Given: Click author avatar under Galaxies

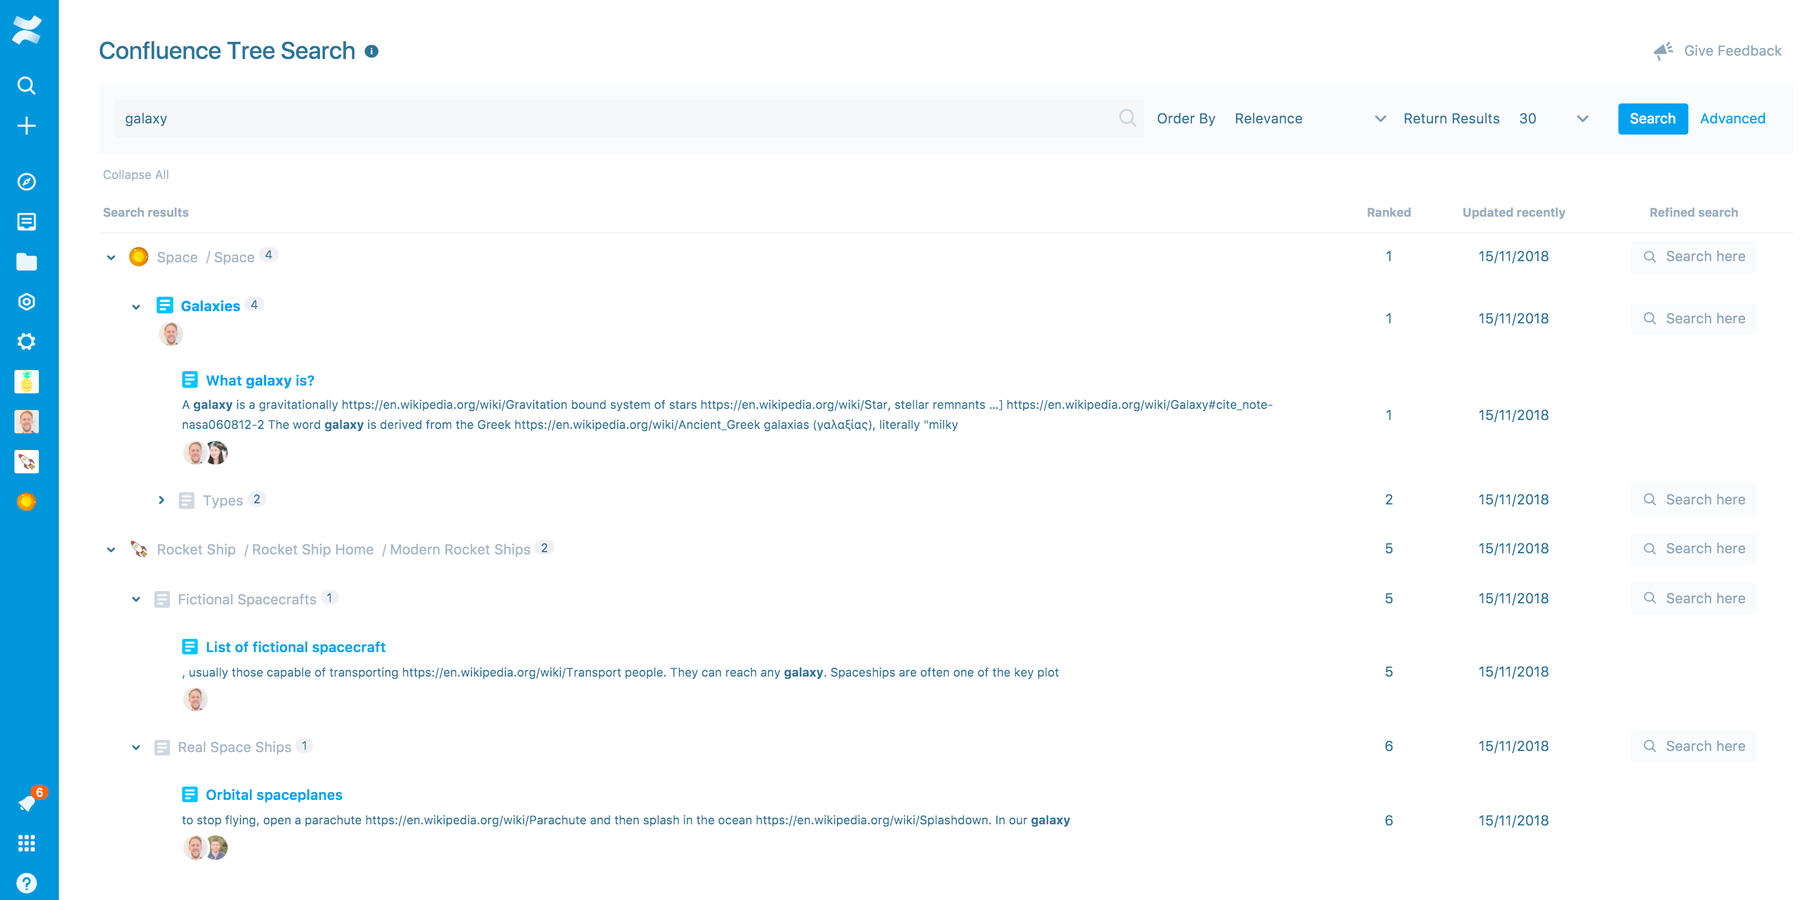Looking at the screenshot, I should click(x=171, y=334).
